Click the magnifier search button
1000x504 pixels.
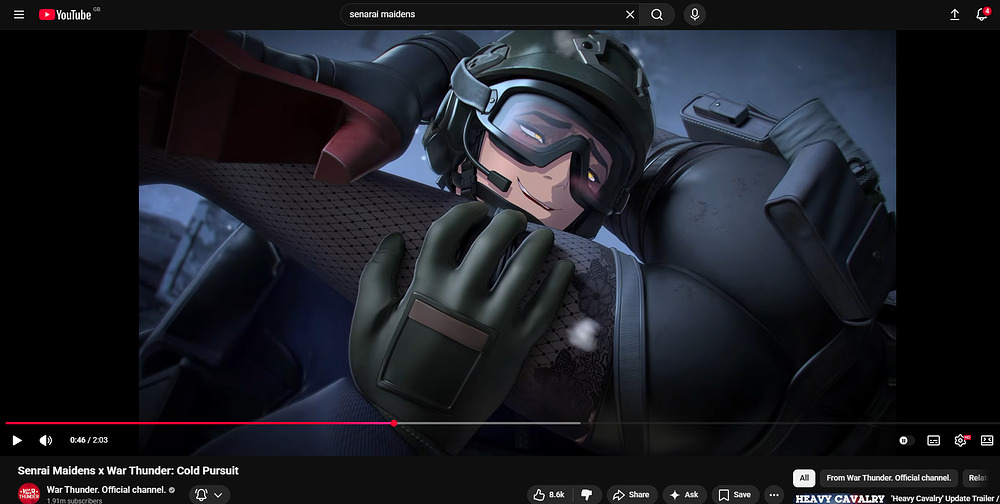click(x=657, y=15)
